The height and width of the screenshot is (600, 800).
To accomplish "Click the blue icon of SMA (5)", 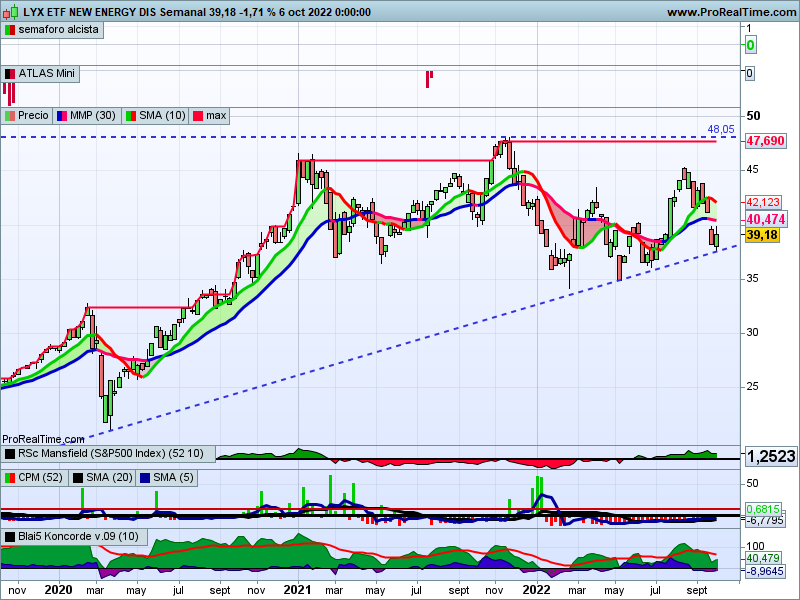I will pos(145,478).
